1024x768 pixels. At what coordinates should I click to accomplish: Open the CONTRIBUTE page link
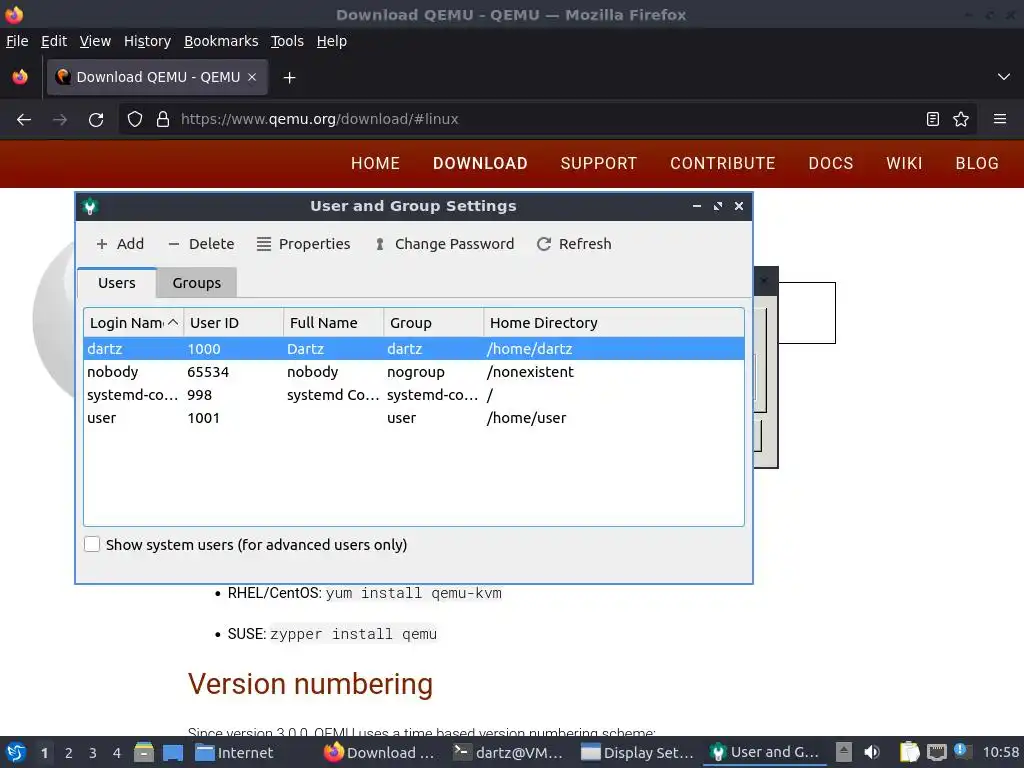click(722, 163)
